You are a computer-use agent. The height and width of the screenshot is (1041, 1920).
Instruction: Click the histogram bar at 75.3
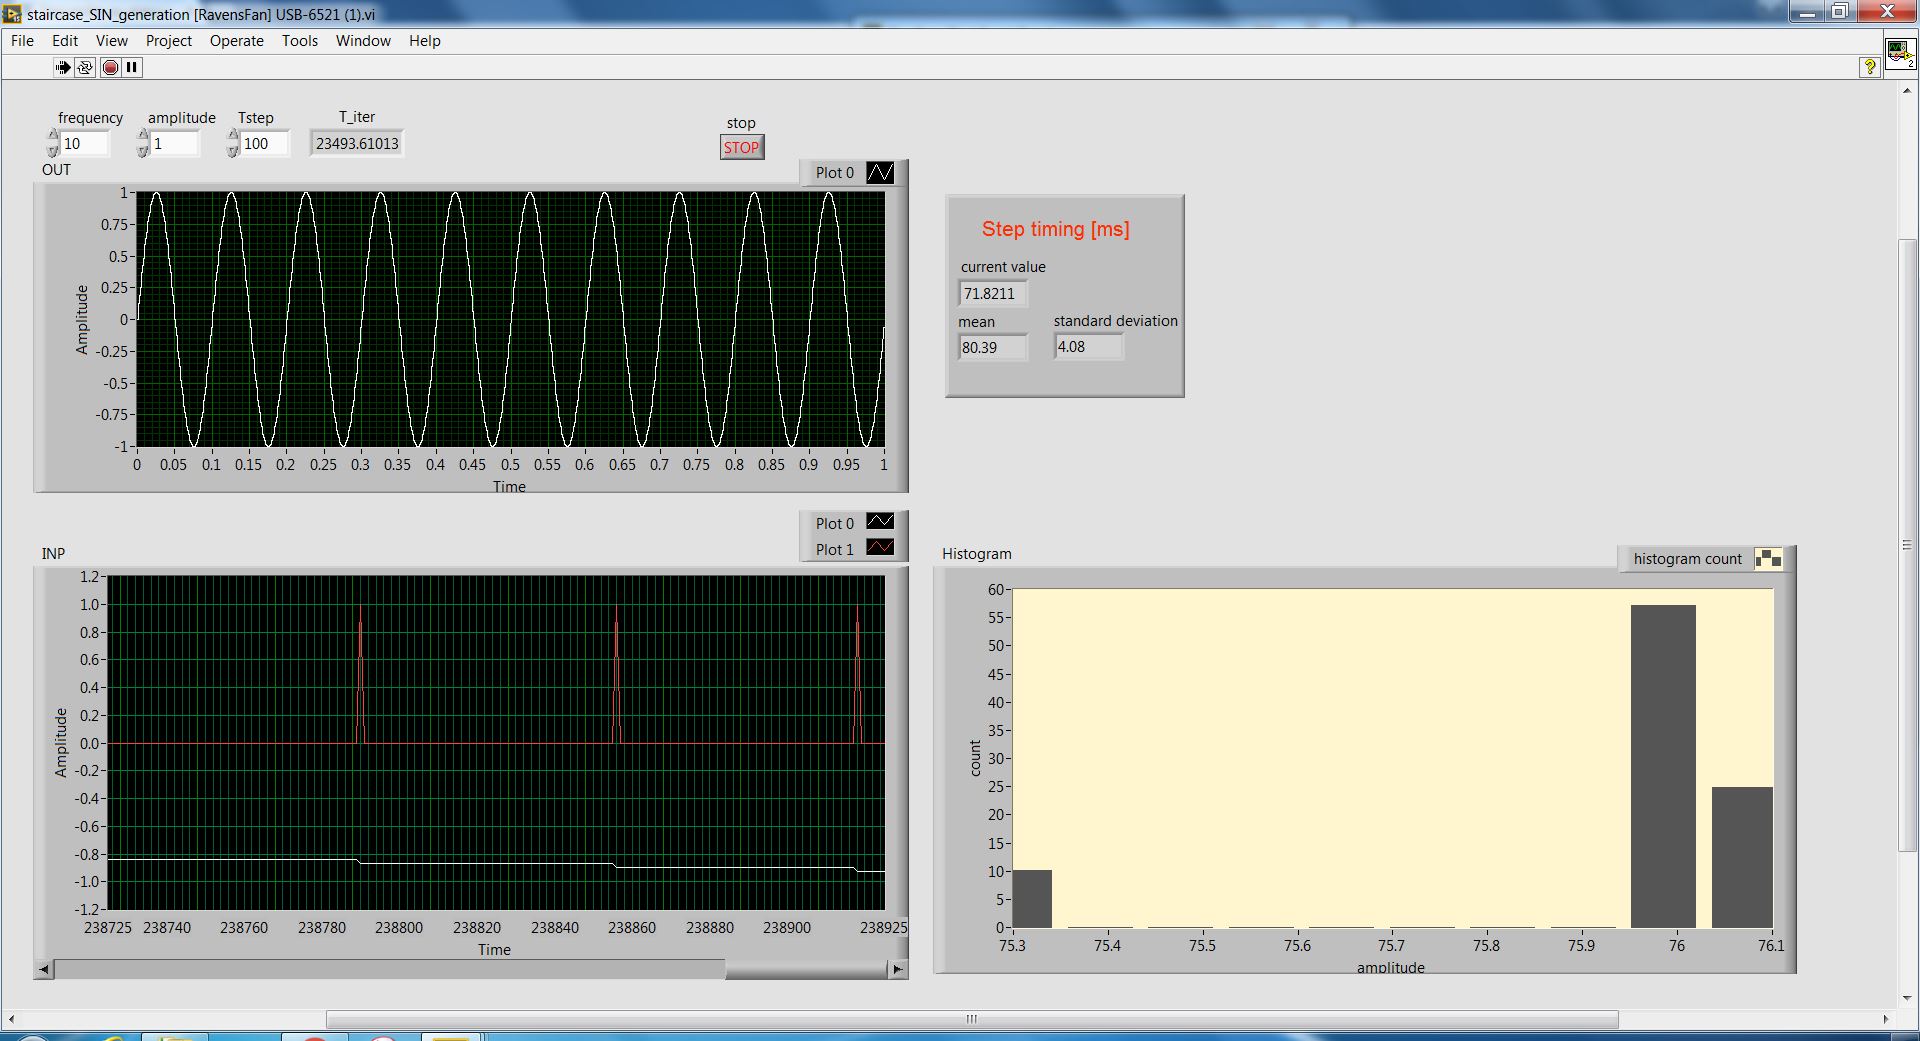1032,899
